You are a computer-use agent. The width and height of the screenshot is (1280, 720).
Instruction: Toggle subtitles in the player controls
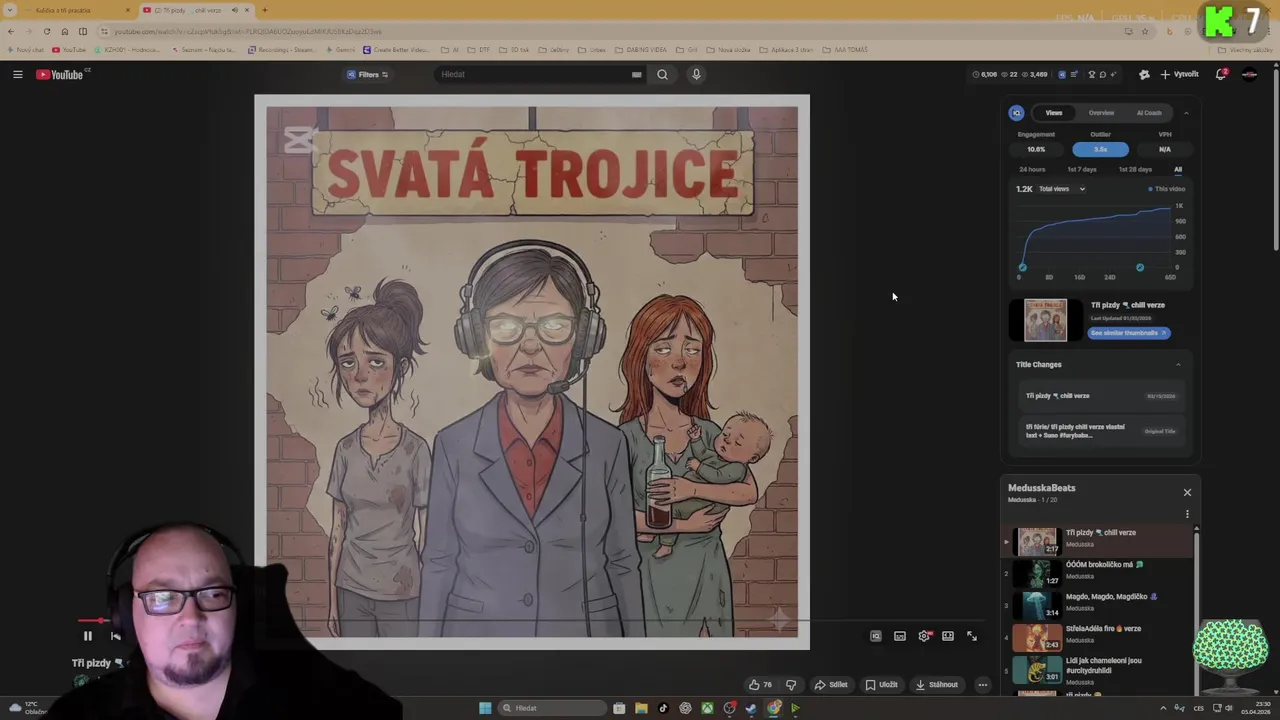click(x=900, y=636)
